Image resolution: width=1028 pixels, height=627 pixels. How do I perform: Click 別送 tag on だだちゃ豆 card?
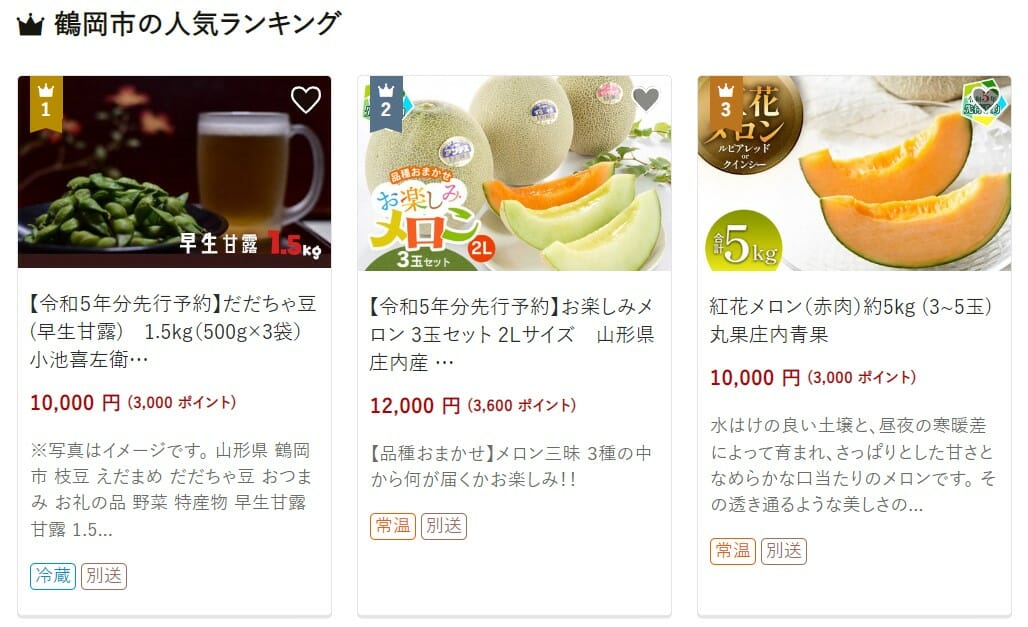pyautogui.click(x=104, y=576)
